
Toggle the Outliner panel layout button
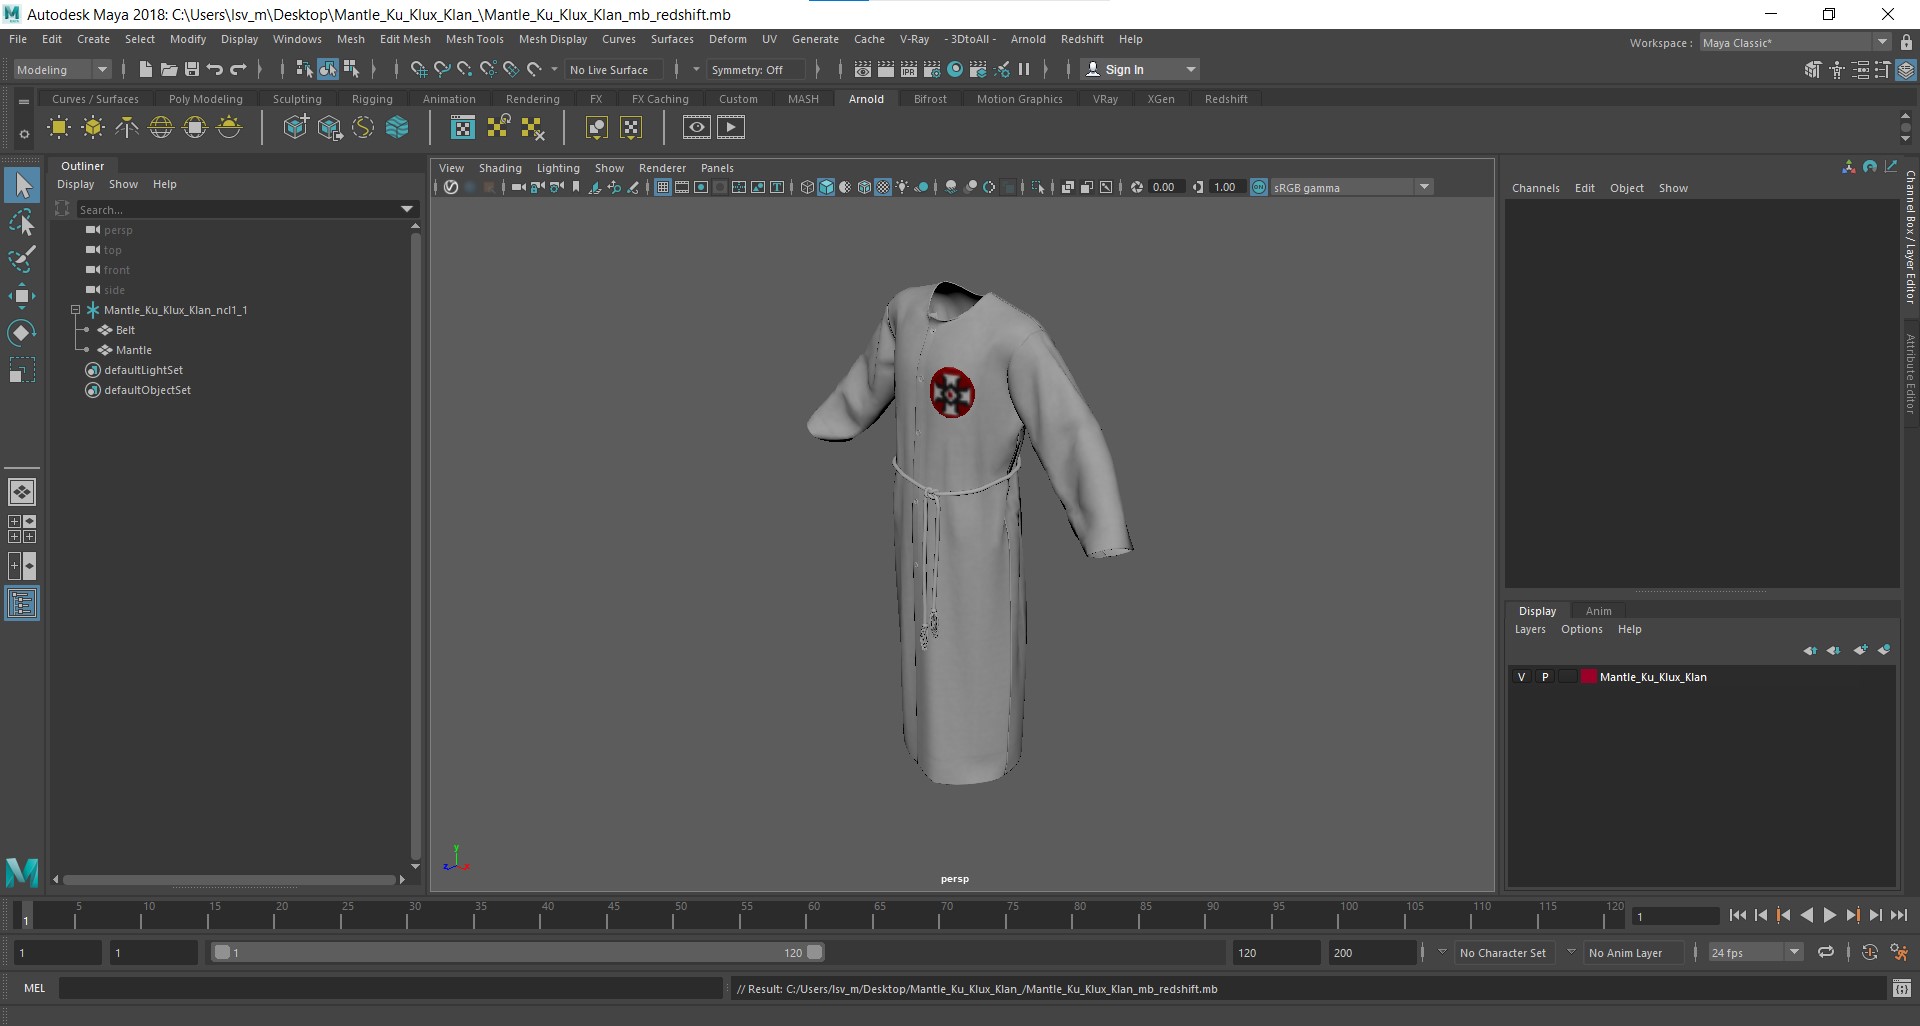(x=22, y=603)
